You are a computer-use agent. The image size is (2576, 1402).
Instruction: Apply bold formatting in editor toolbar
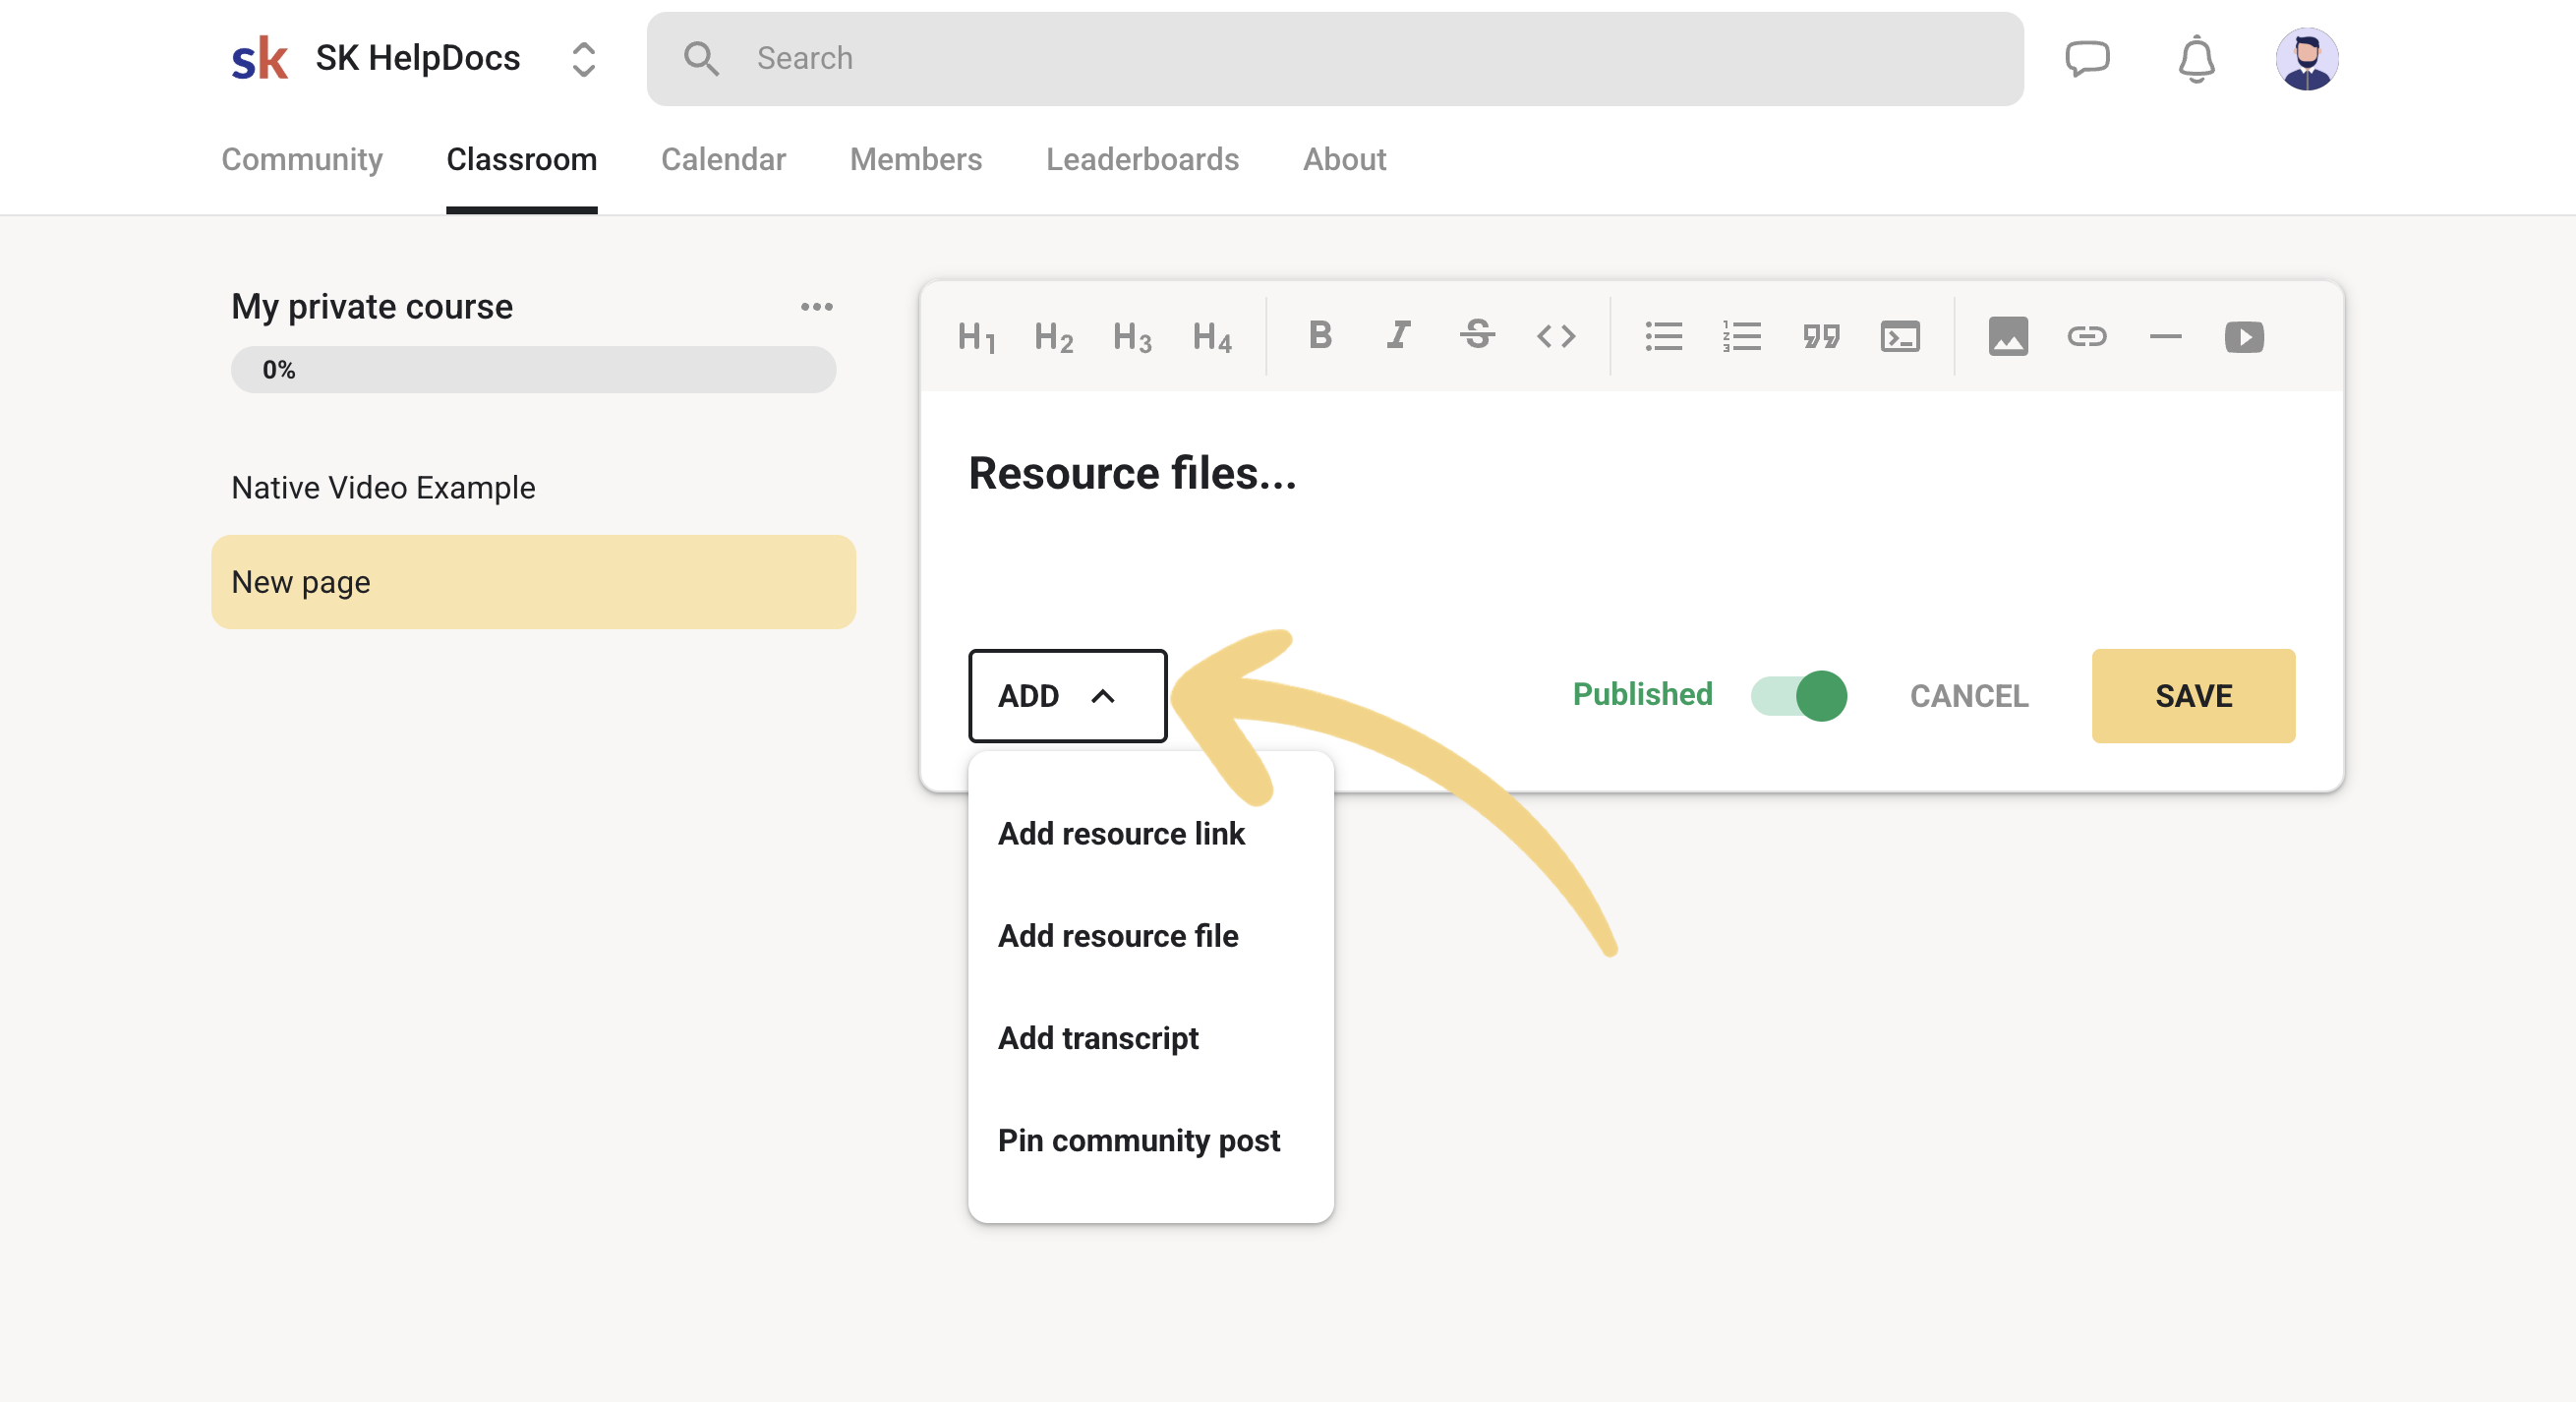(x=1319, y=336)
